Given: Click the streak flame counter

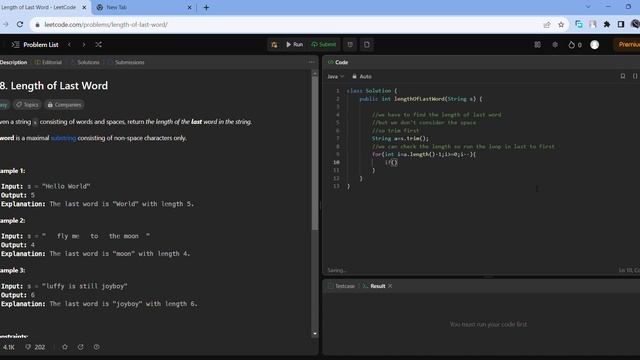Looking at the screenshot, I should (575, 45).
